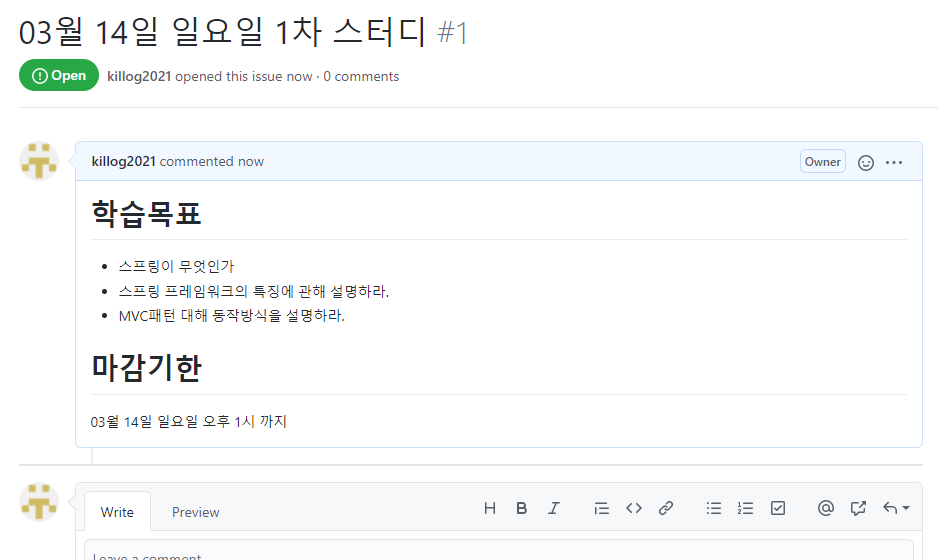Open killog2021 link in comment header

pos(123,162)
